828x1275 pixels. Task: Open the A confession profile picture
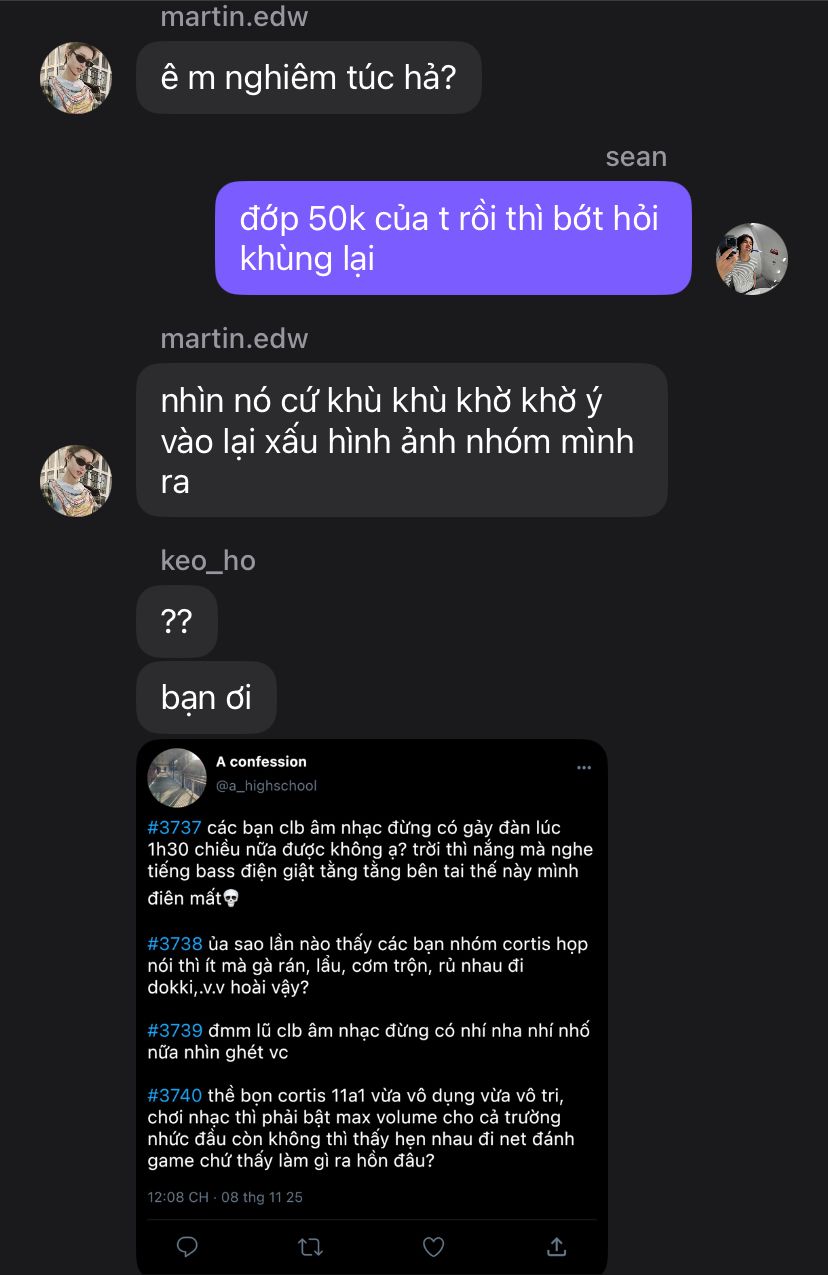177,777
